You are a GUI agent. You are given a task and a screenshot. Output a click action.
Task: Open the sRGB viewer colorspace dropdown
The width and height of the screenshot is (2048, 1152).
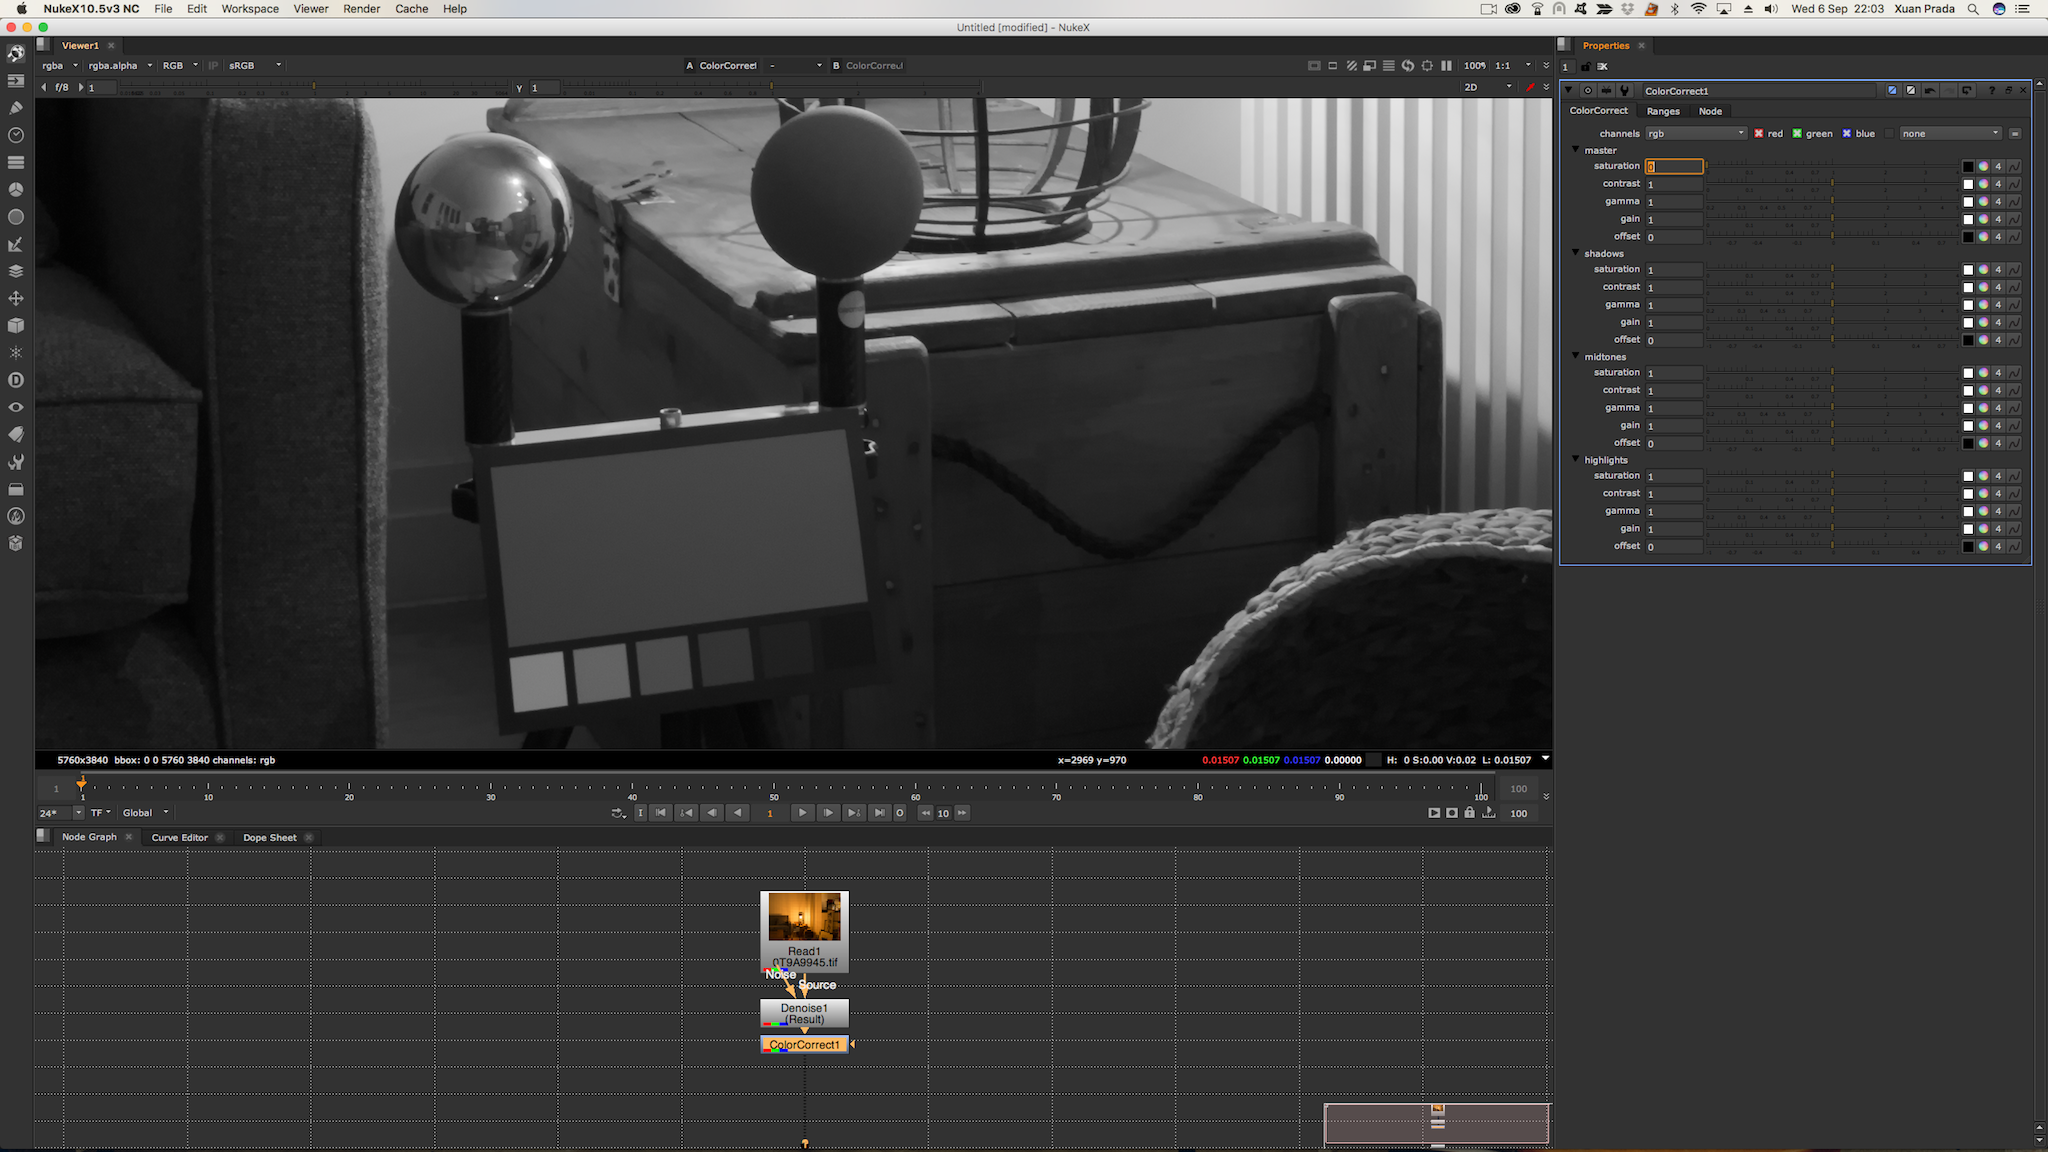point(254,66)
